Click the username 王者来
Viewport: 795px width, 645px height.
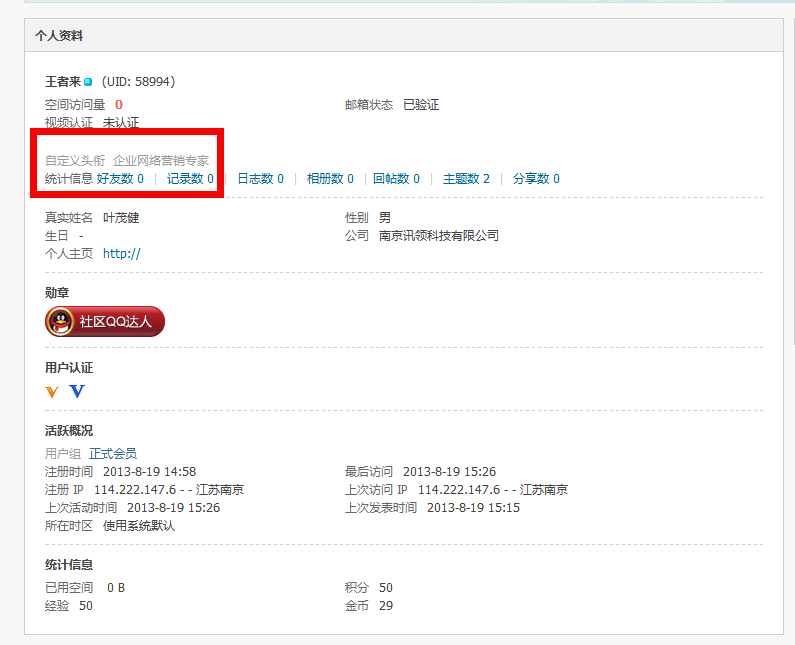coord(63,82)
